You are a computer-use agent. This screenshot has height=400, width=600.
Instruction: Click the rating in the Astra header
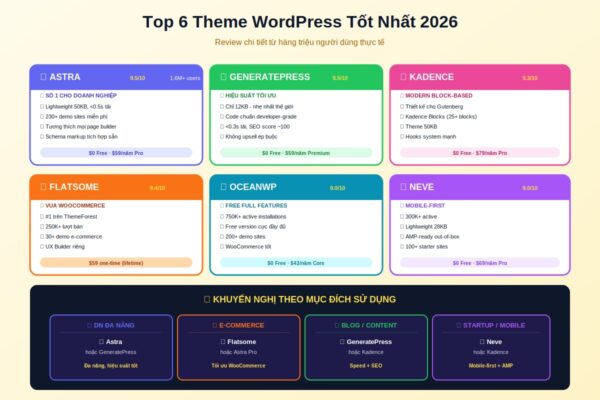[x=137, y=78]
